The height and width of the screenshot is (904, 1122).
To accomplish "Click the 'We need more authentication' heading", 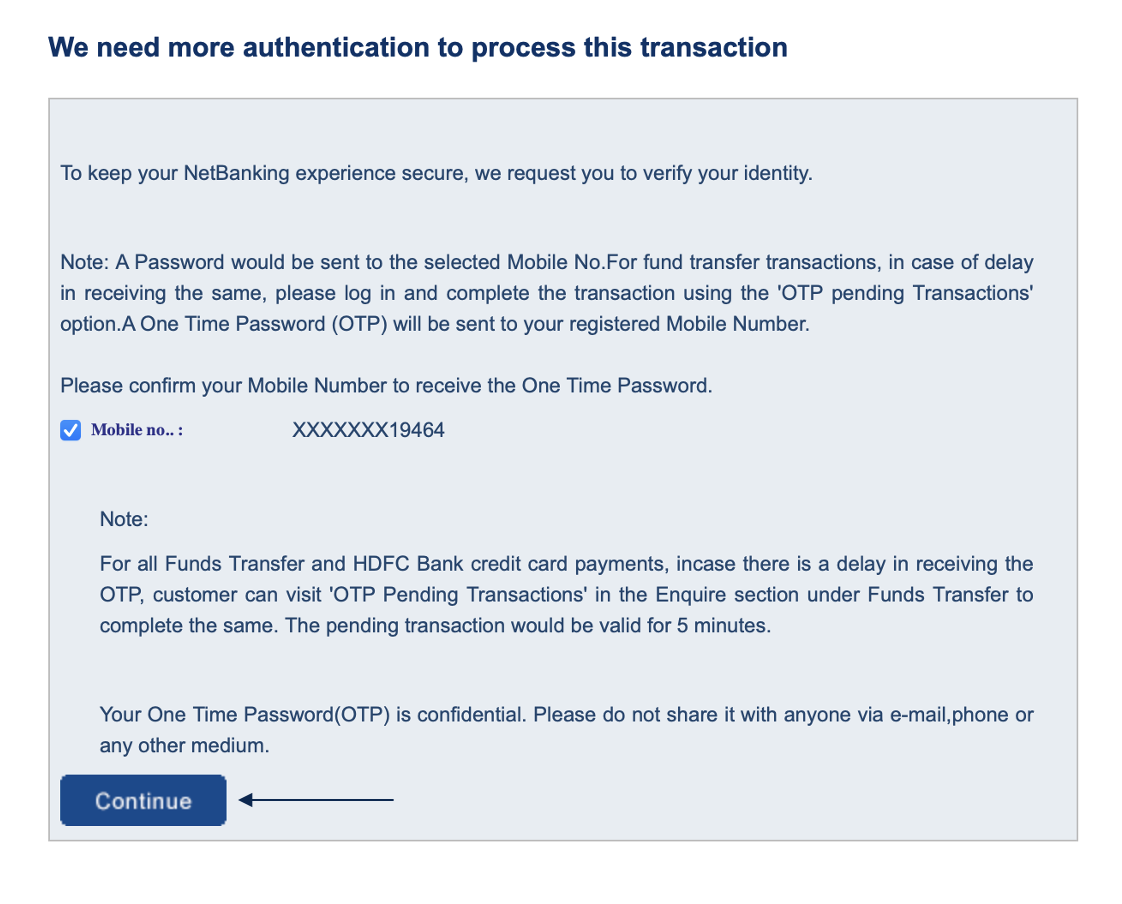I will (418, 47).
